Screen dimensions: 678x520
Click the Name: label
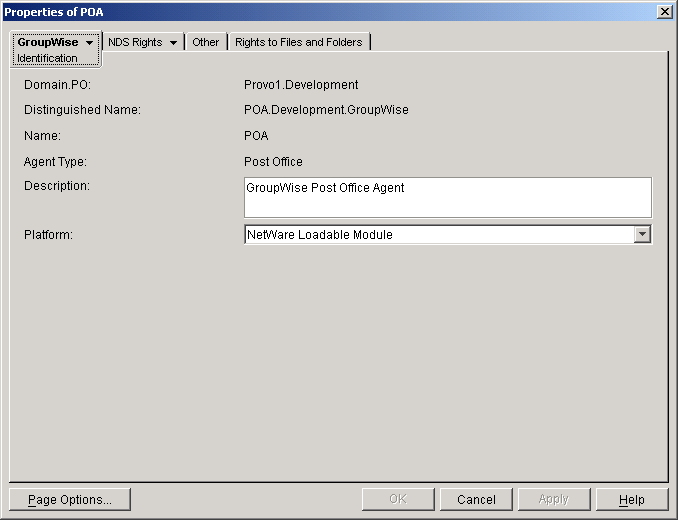(x=42, y=136)
